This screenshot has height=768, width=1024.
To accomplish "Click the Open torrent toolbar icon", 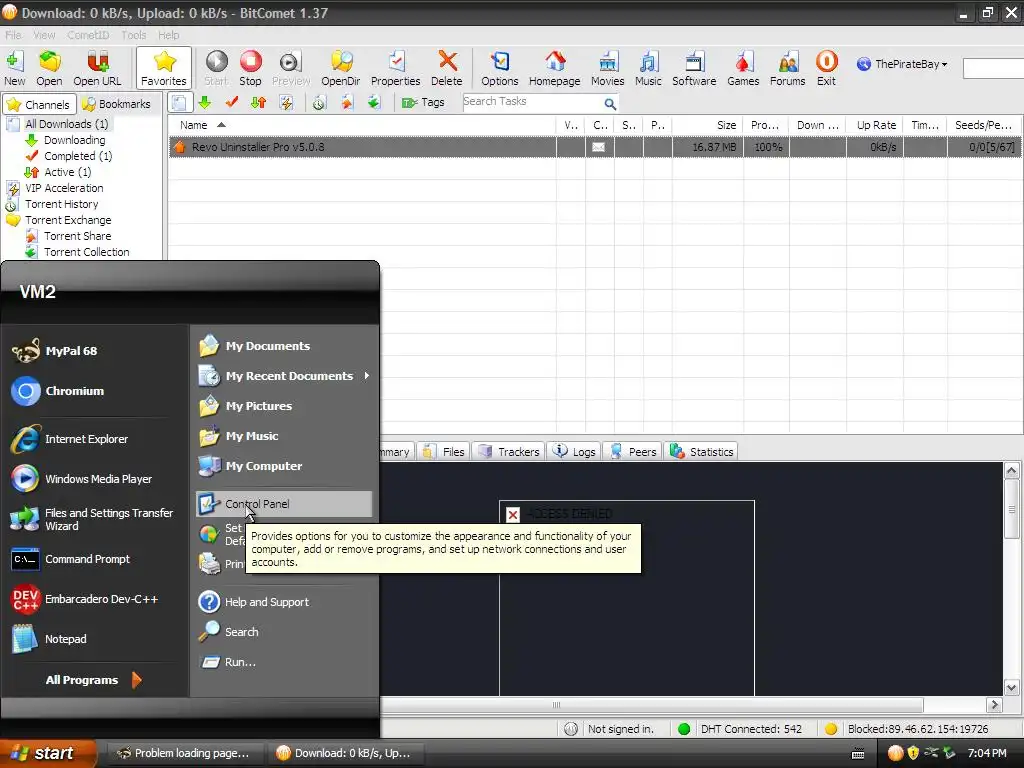I will 49,68.
